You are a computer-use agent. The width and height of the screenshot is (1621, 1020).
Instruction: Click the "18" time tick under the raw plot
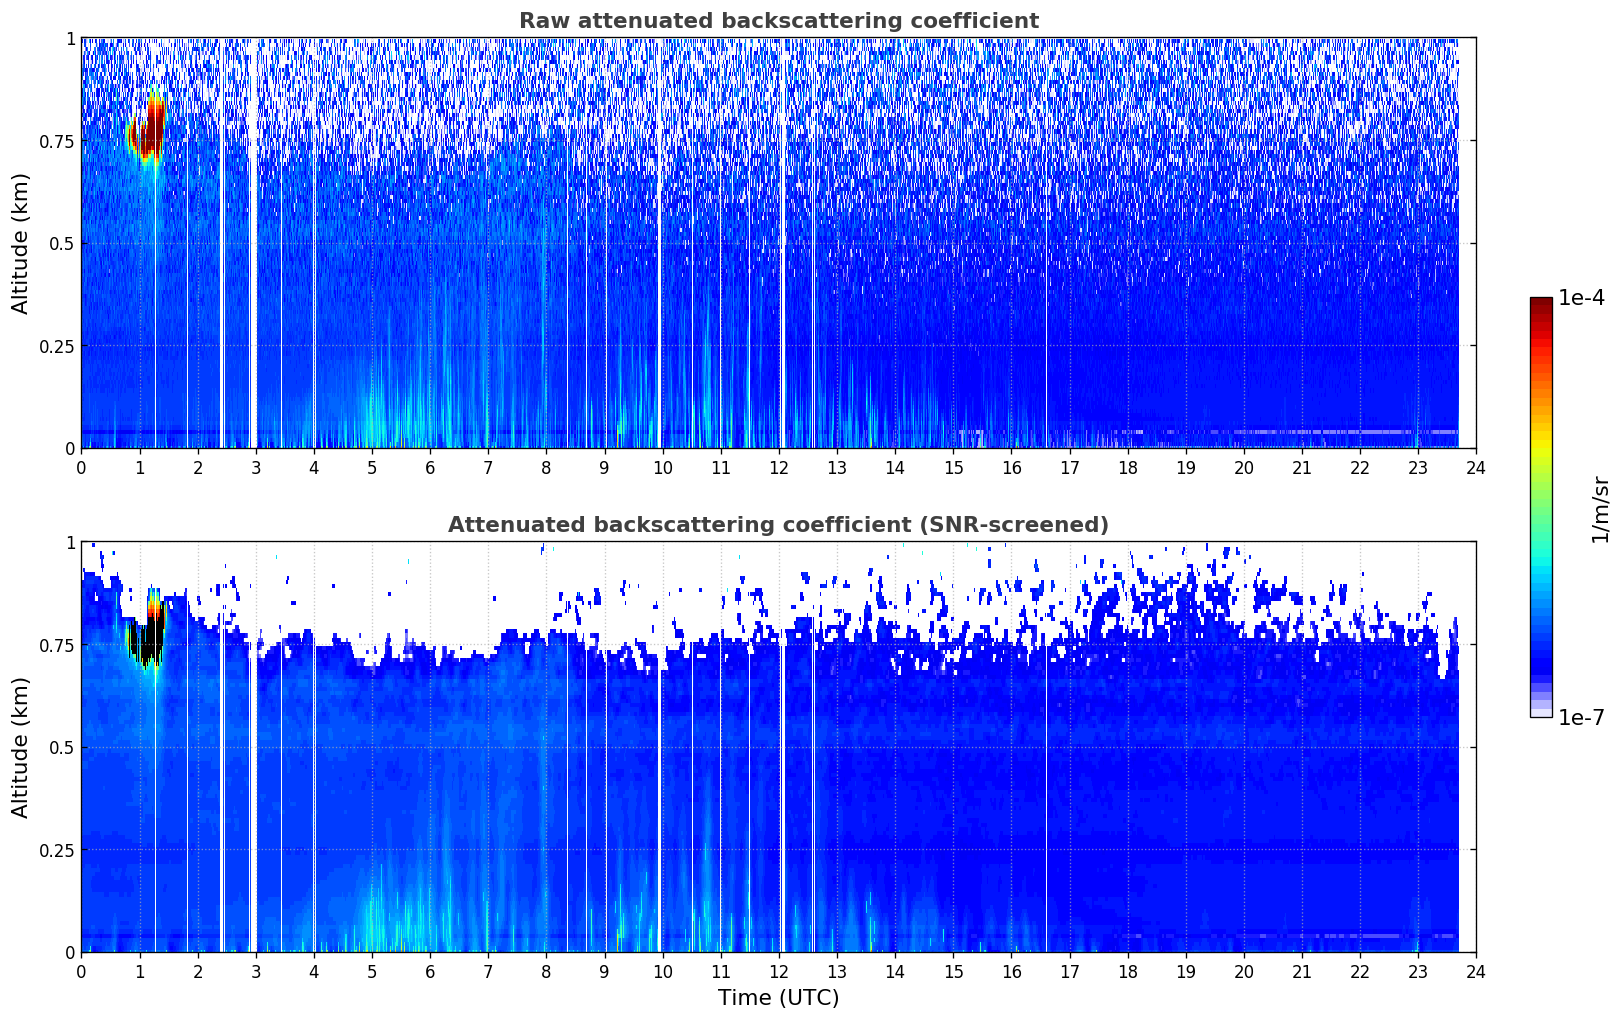[1127, 467]
